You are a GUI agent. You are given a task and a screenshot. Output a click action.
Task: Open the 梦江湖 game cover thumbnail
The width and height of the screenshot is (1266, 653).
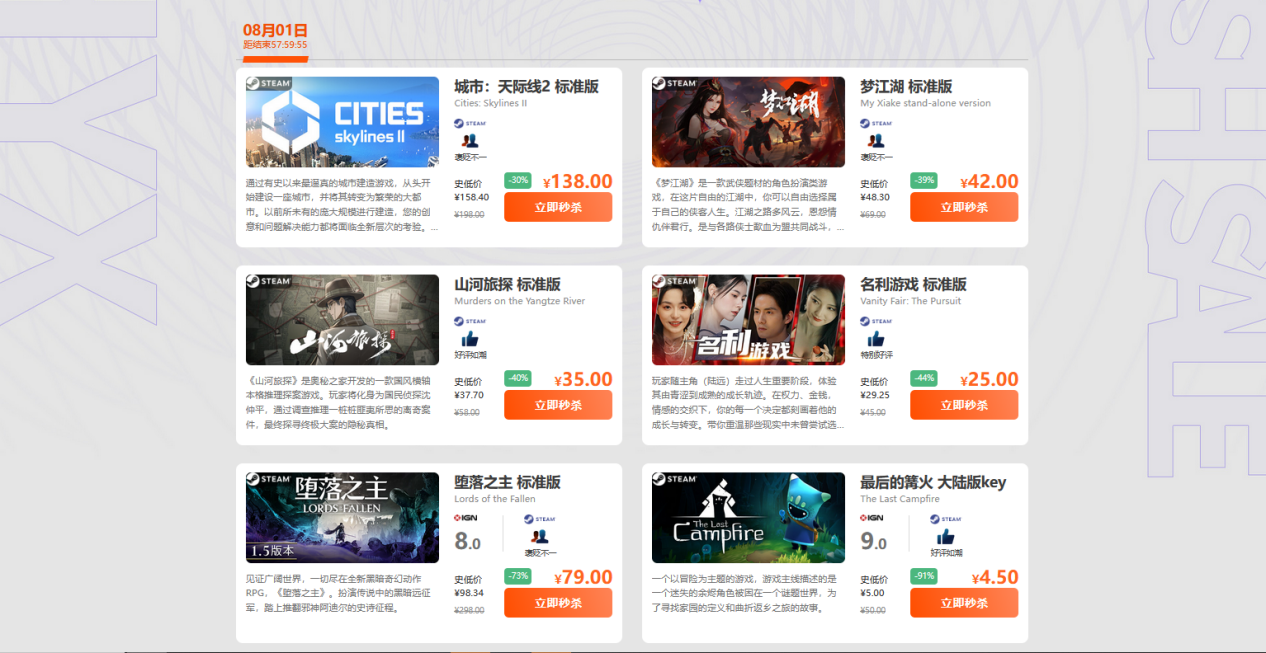pyautogui.click(x=748, y=122)
